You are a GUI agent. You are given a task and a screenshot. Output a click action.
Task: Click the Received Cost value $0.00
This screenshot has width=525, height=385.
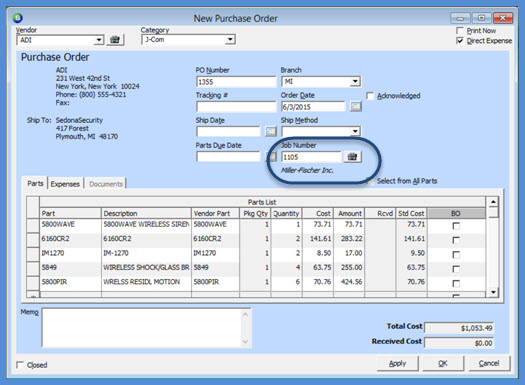pyautogui.click(x=459, y=343)
